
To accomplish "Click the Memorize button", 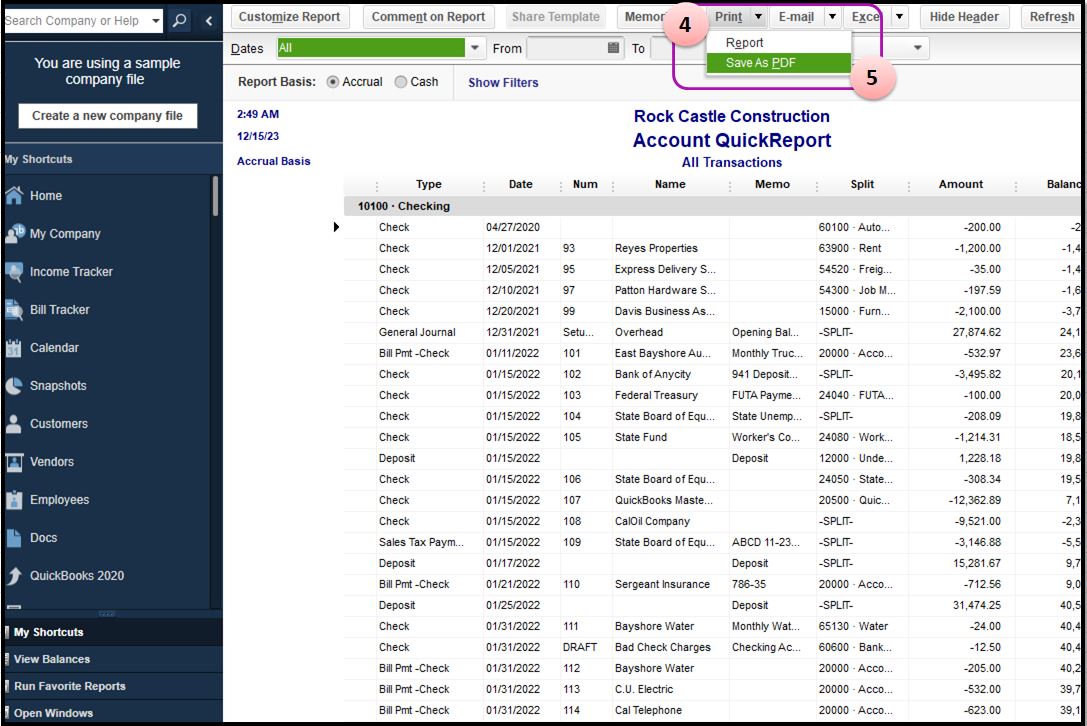I will [643, 17].
